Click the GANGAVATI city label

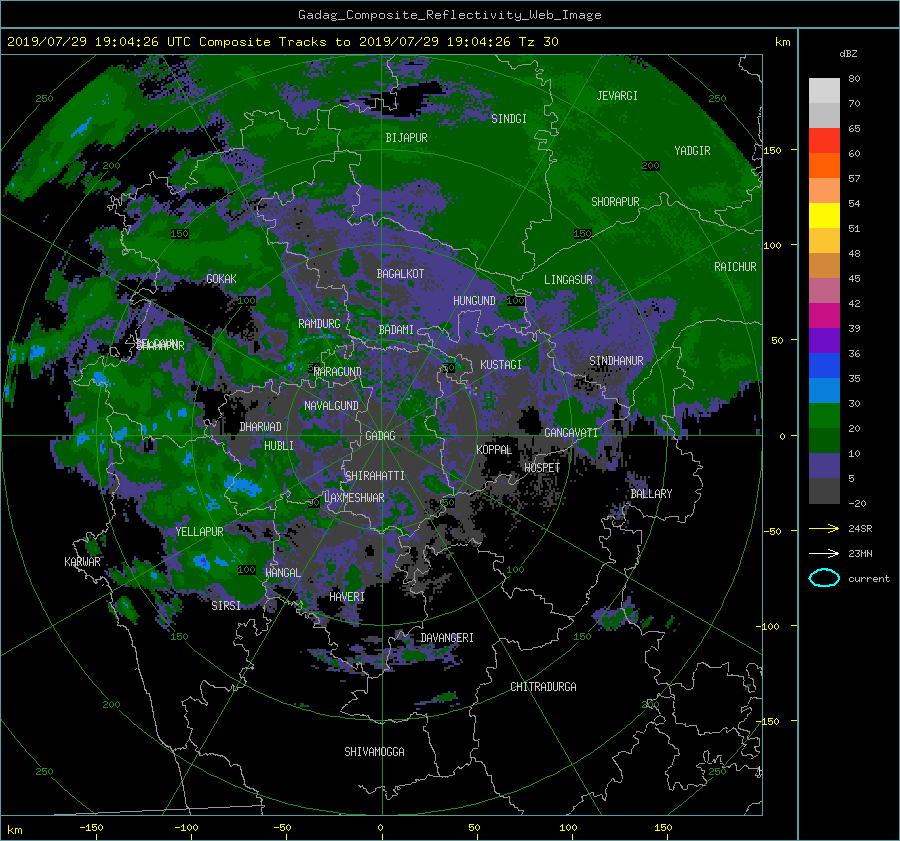click(x=571, y=433)
